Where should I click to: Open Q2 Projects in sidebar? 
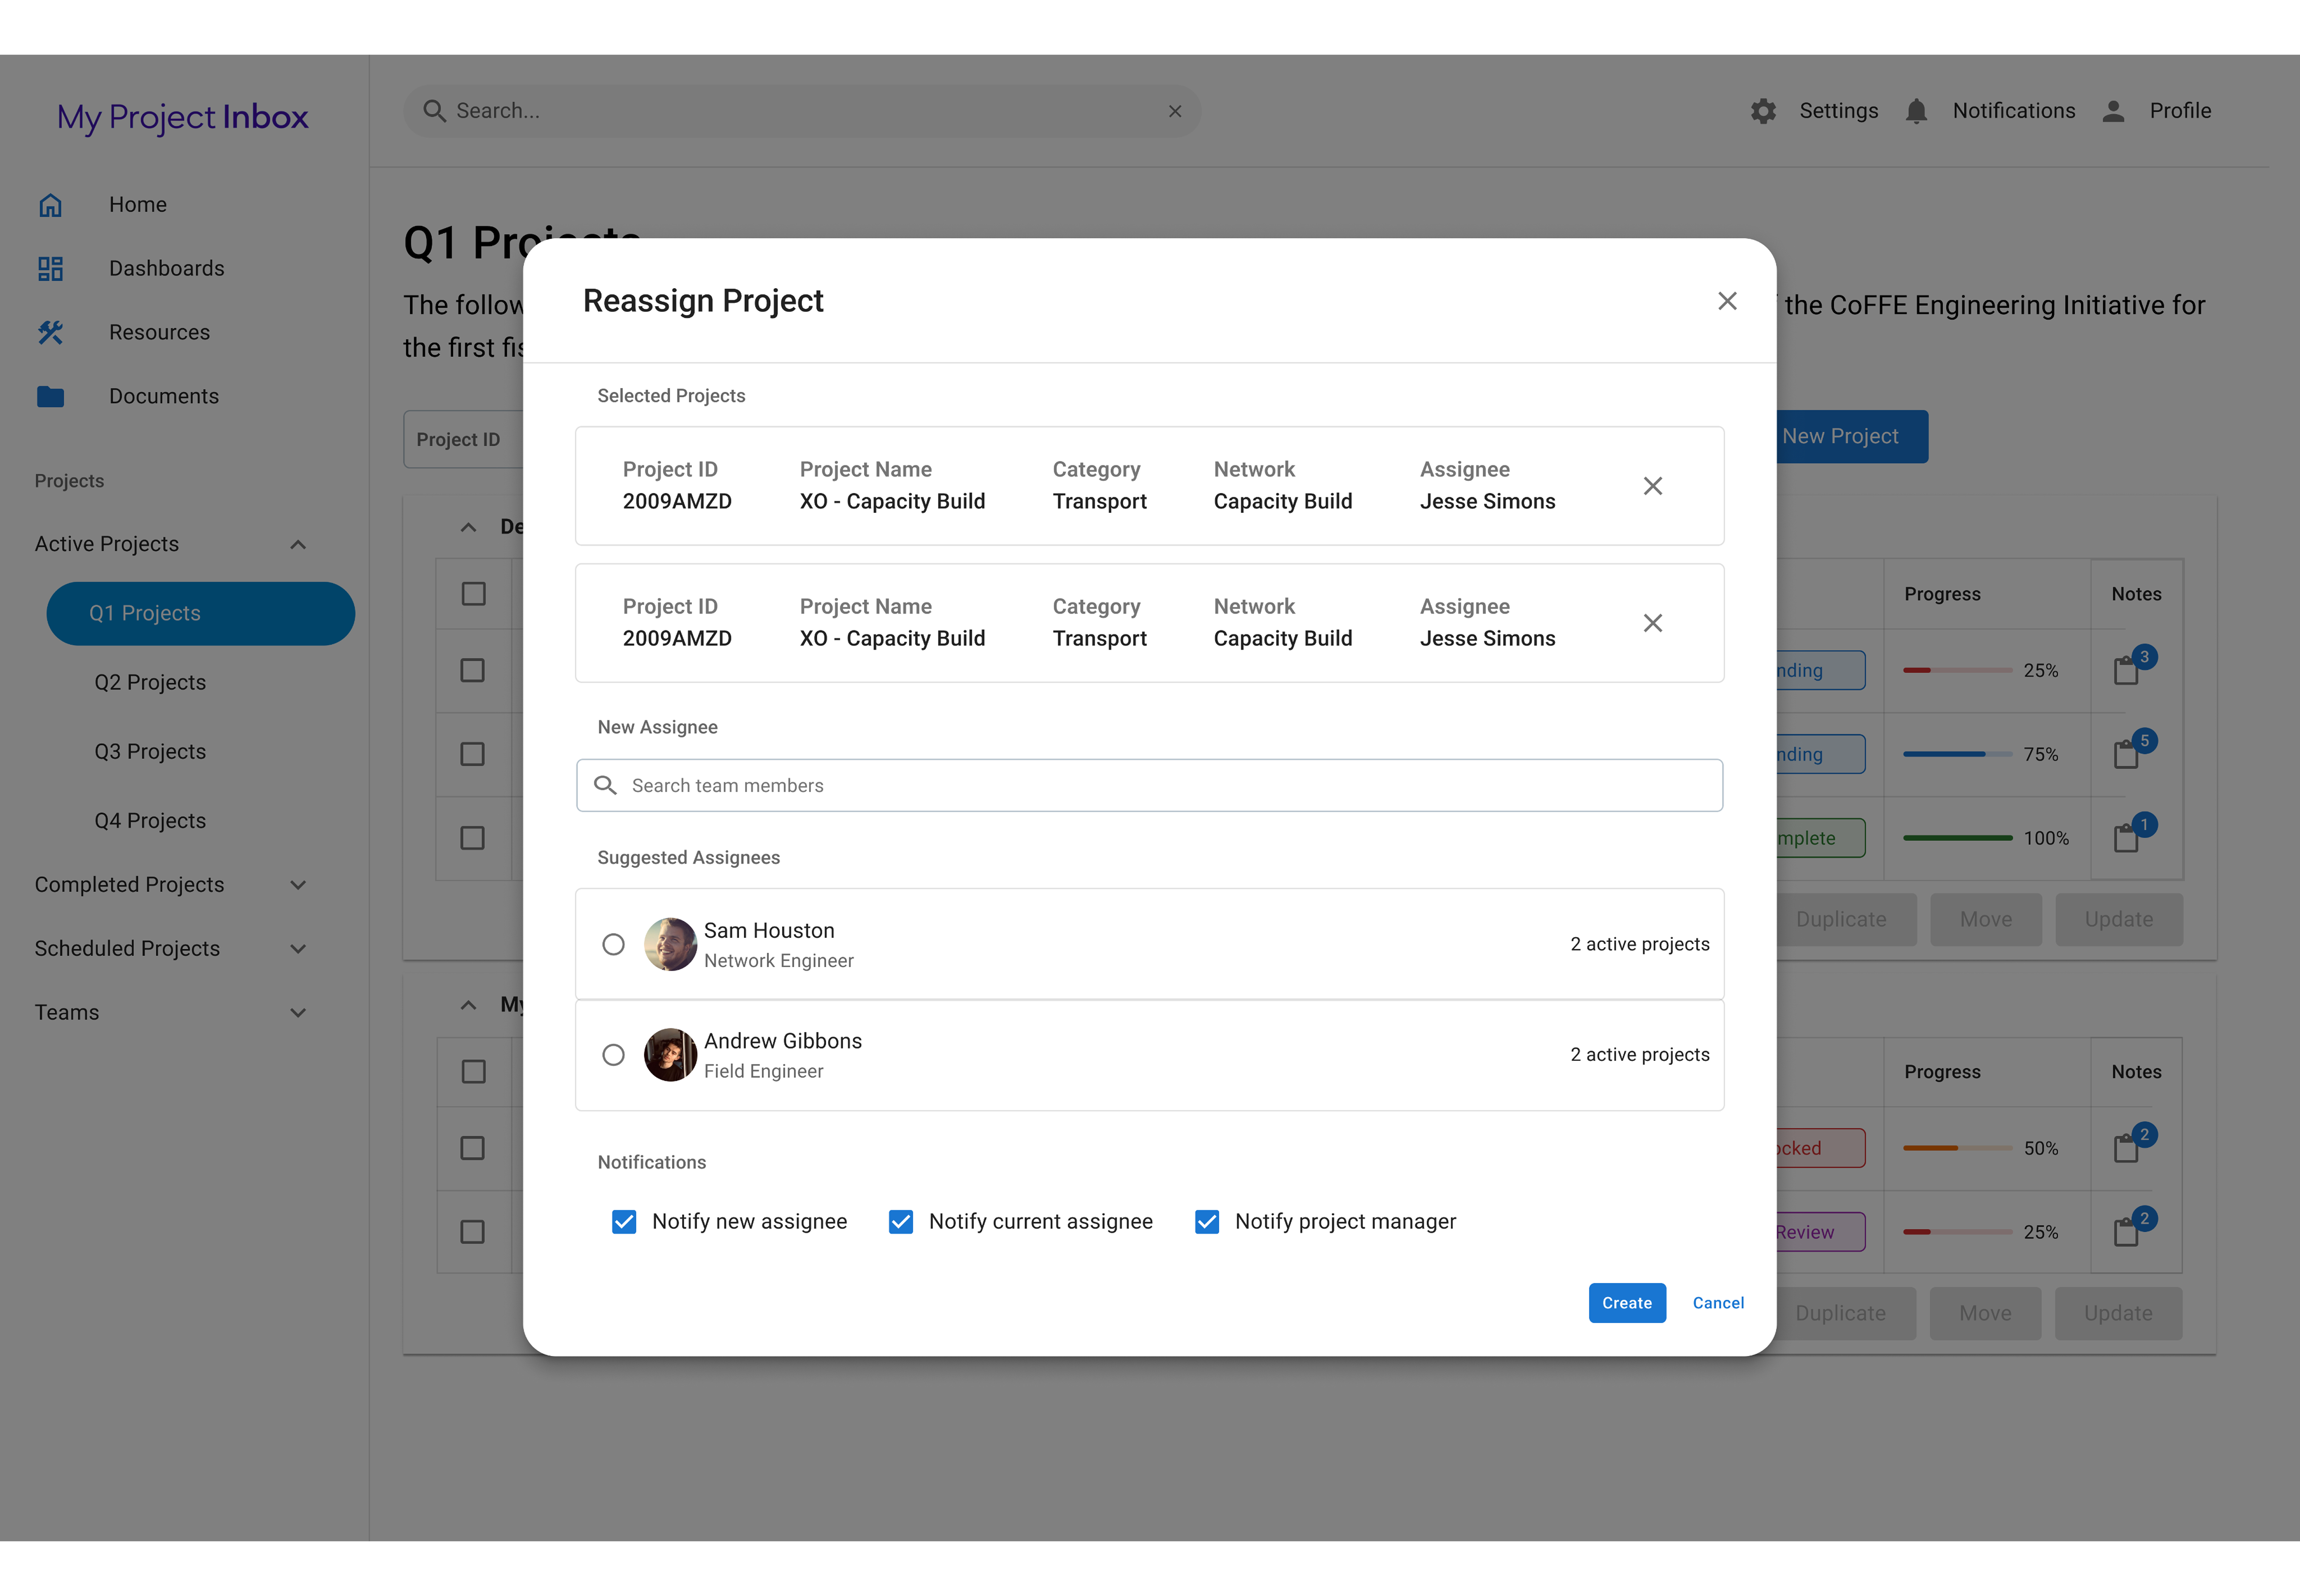[150, 683]
